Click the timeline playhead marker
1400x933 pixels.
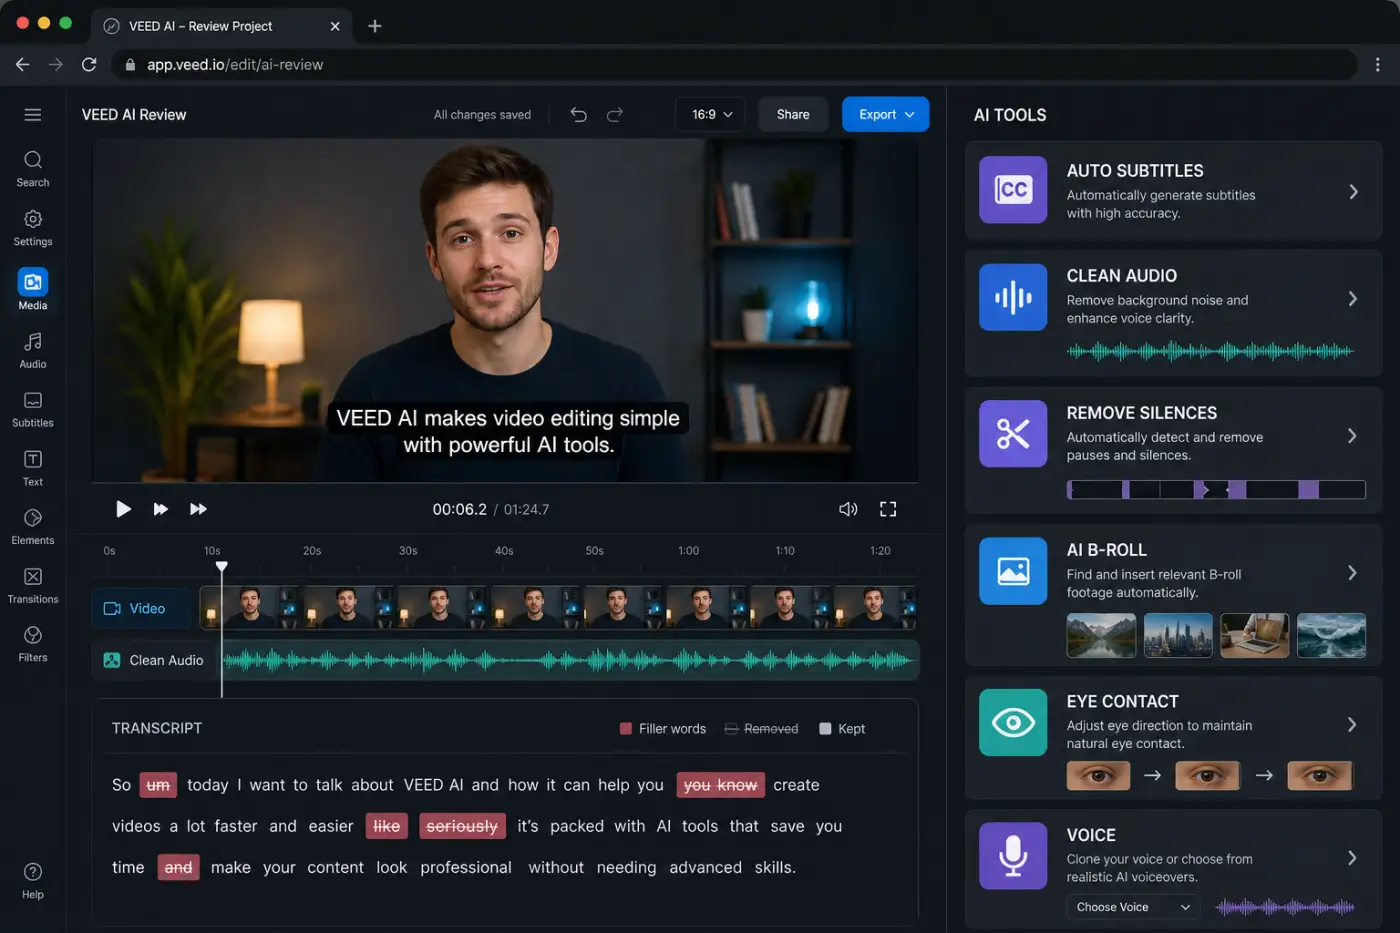222,567
